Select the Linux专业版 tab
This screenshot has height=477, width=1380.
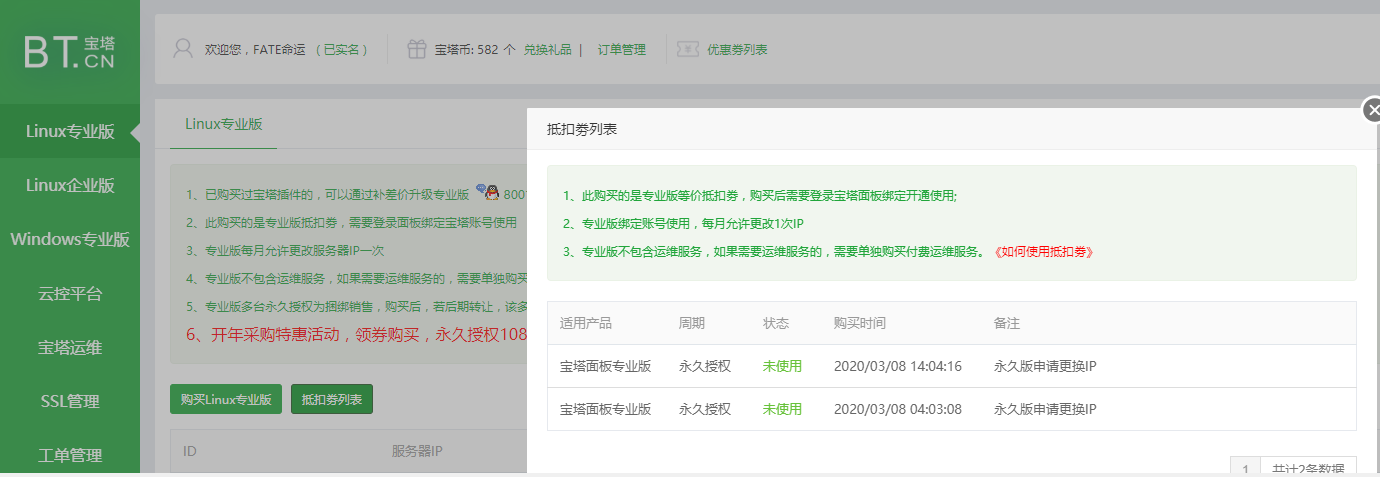point(224,124)
